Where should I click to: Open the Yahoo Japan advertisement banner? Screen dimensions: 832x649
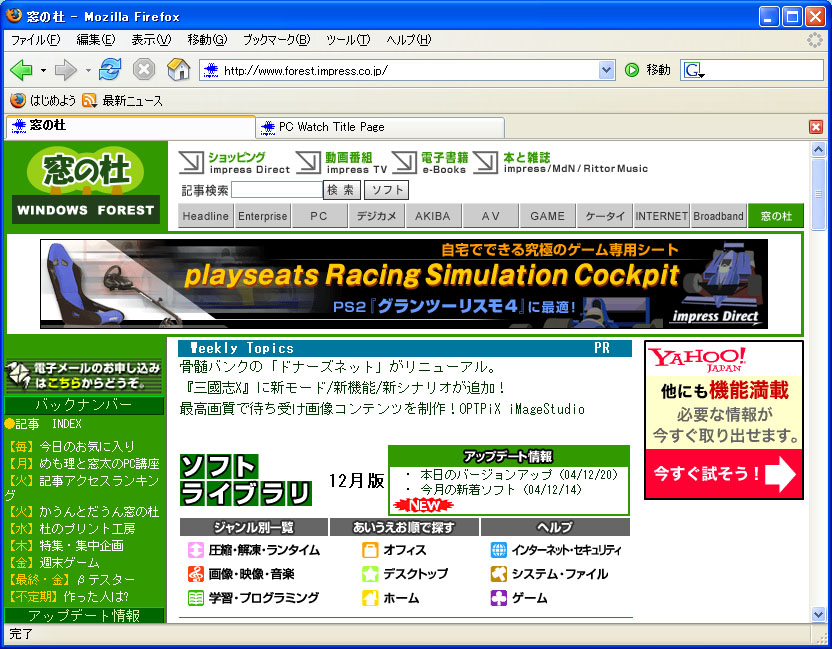724,419
